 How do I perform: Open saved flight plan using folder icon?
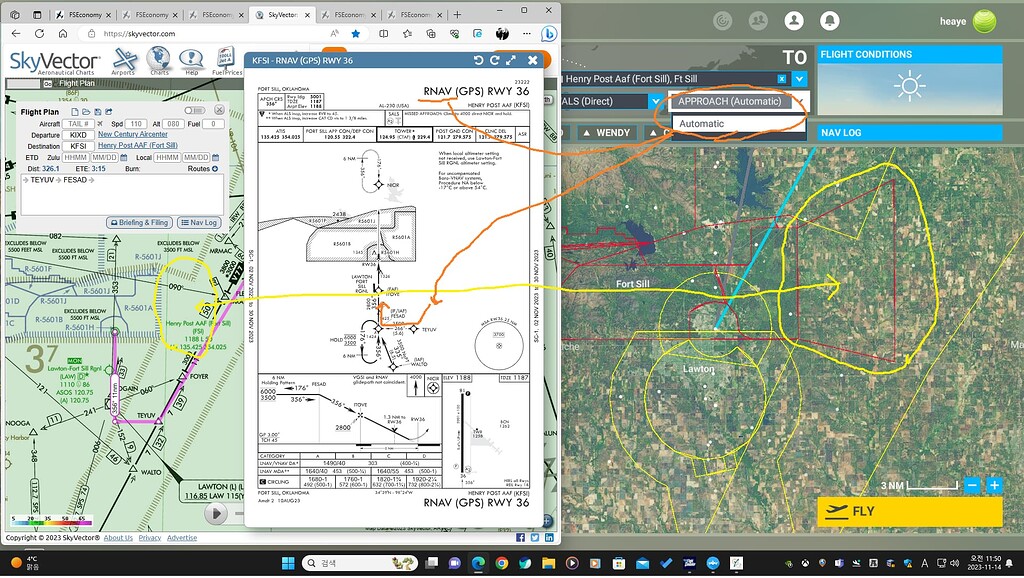[x=86, y=112]
